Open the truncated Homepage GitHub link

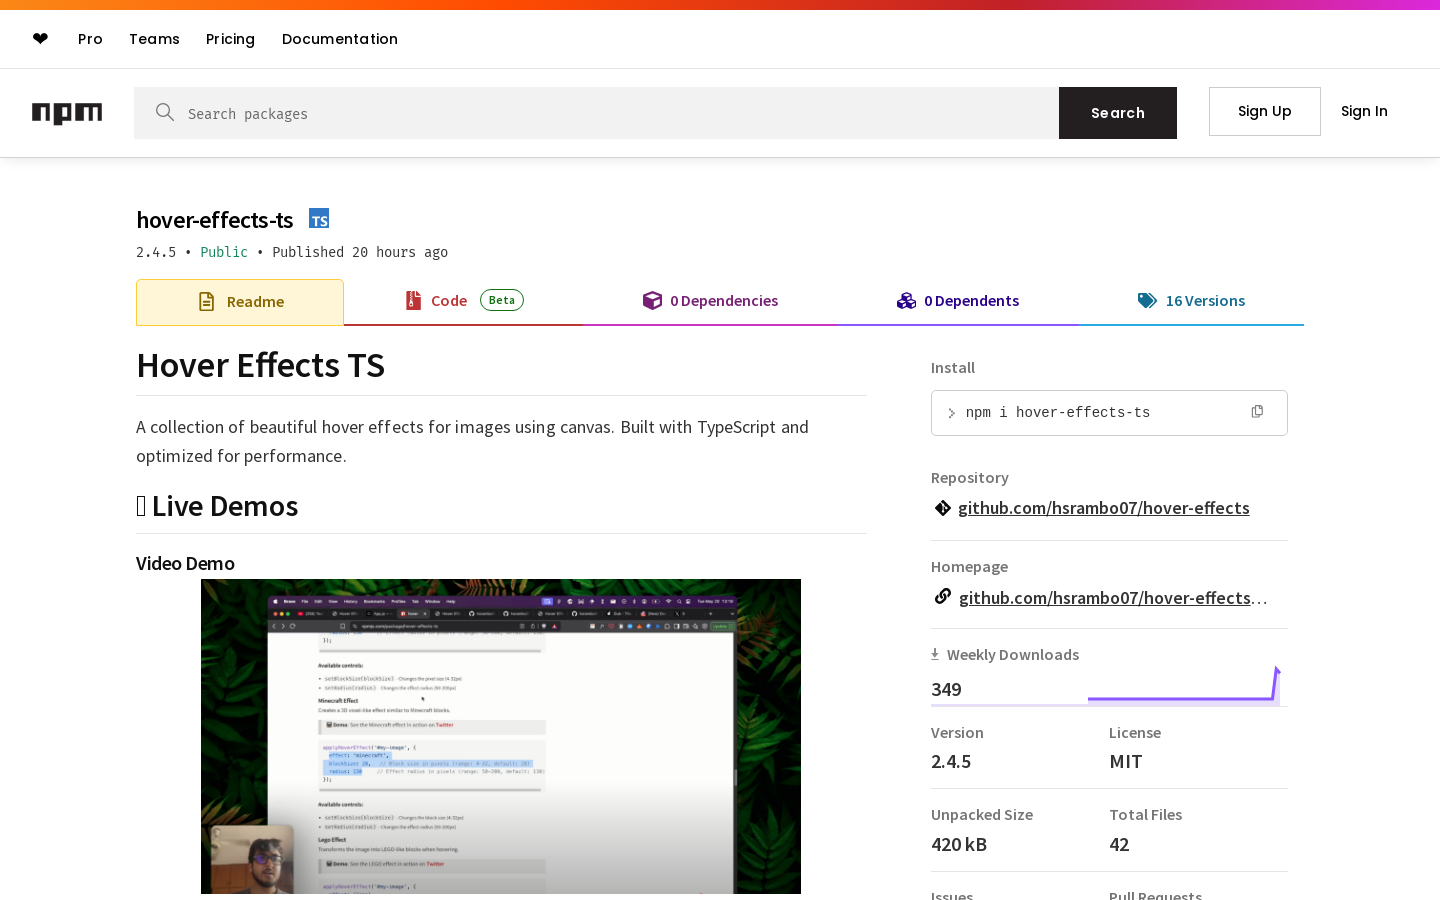tap(1113, 598)
